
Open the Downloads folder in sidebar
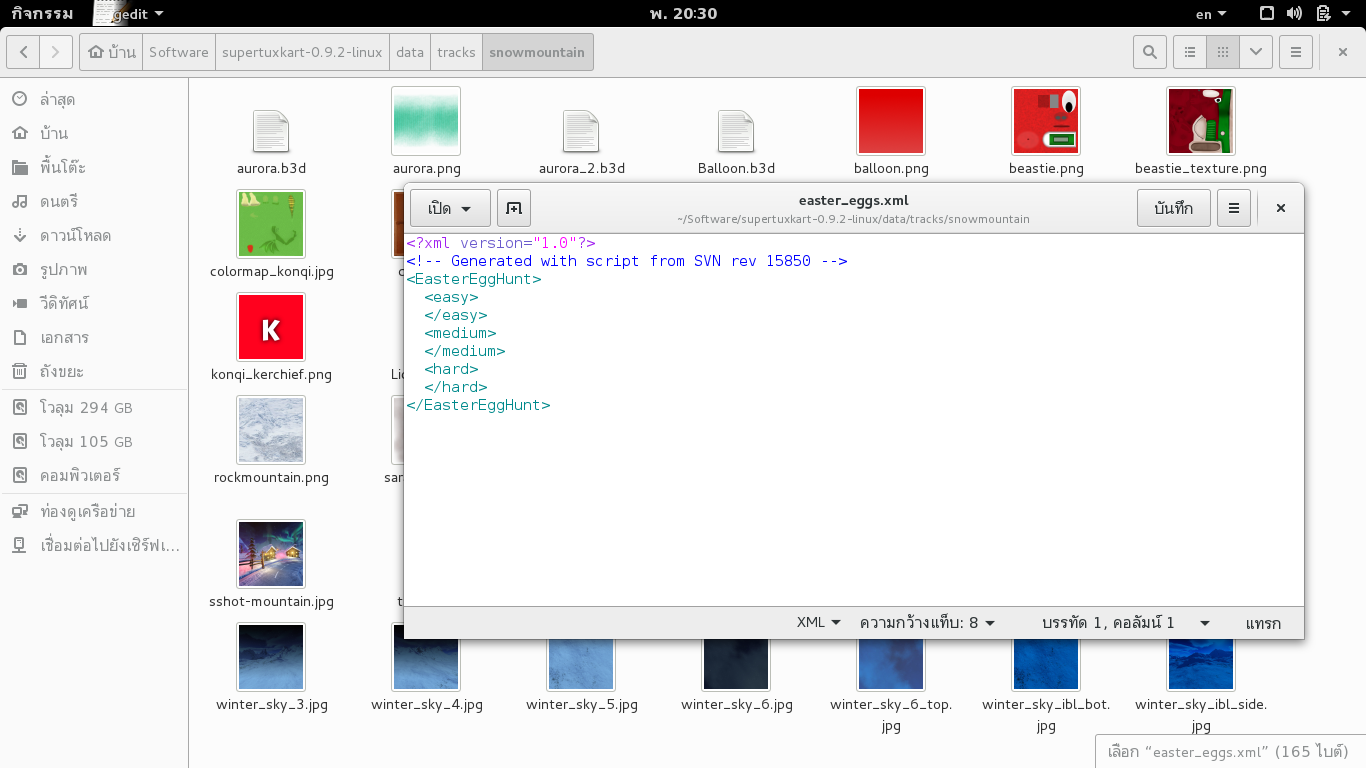tap(75, 236)
